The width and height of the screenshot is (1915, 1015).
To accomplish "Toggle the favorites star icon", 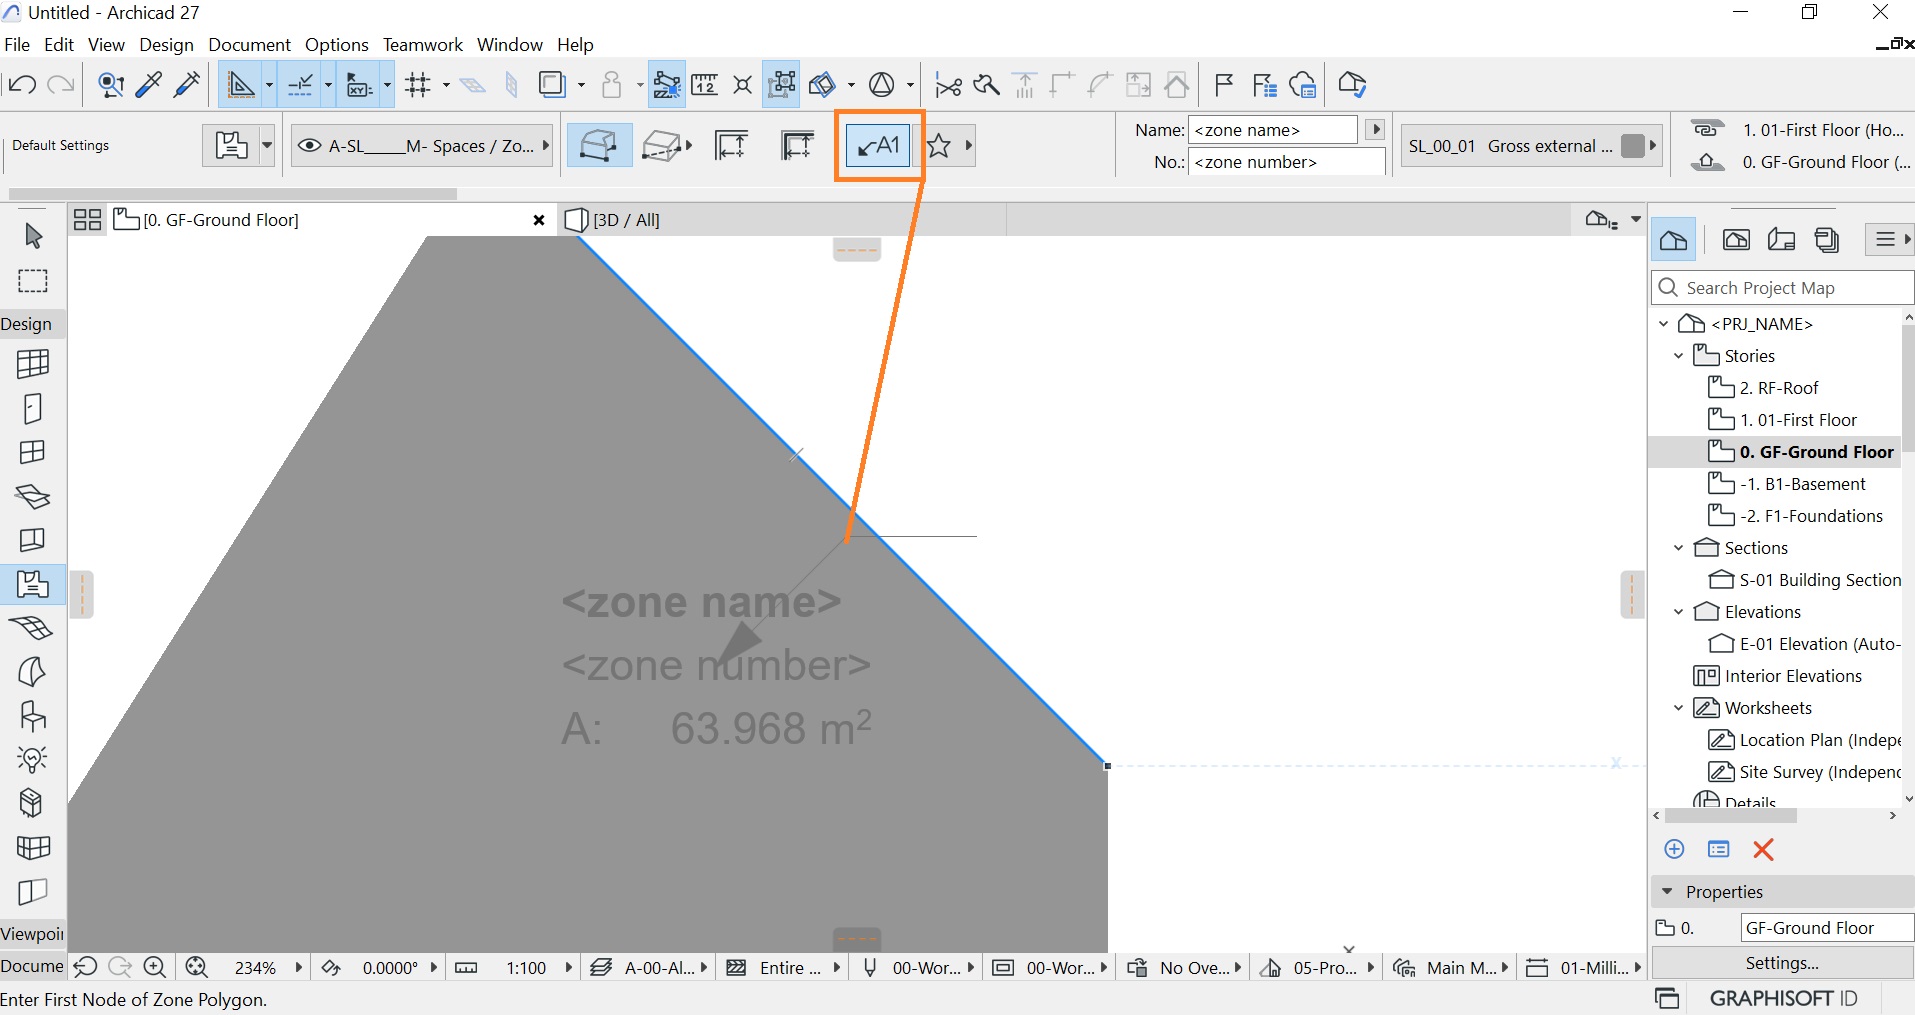I will coord(938,146).
